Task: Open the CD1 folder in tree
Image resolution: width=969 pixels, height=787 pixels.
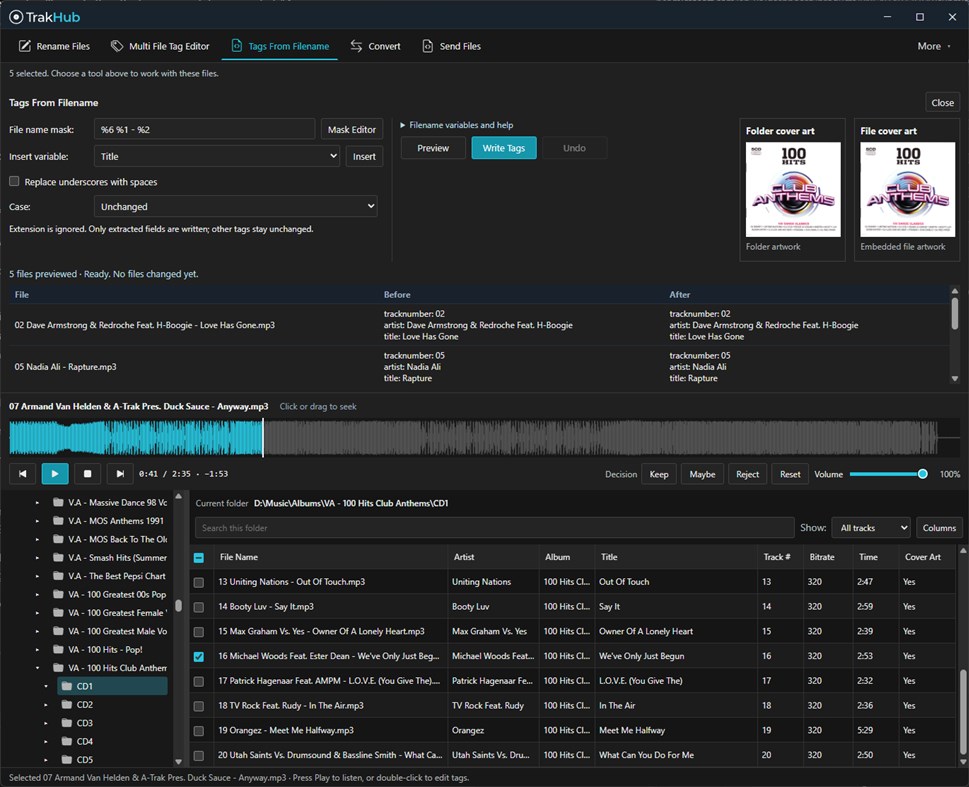Action: pos(112,686)
